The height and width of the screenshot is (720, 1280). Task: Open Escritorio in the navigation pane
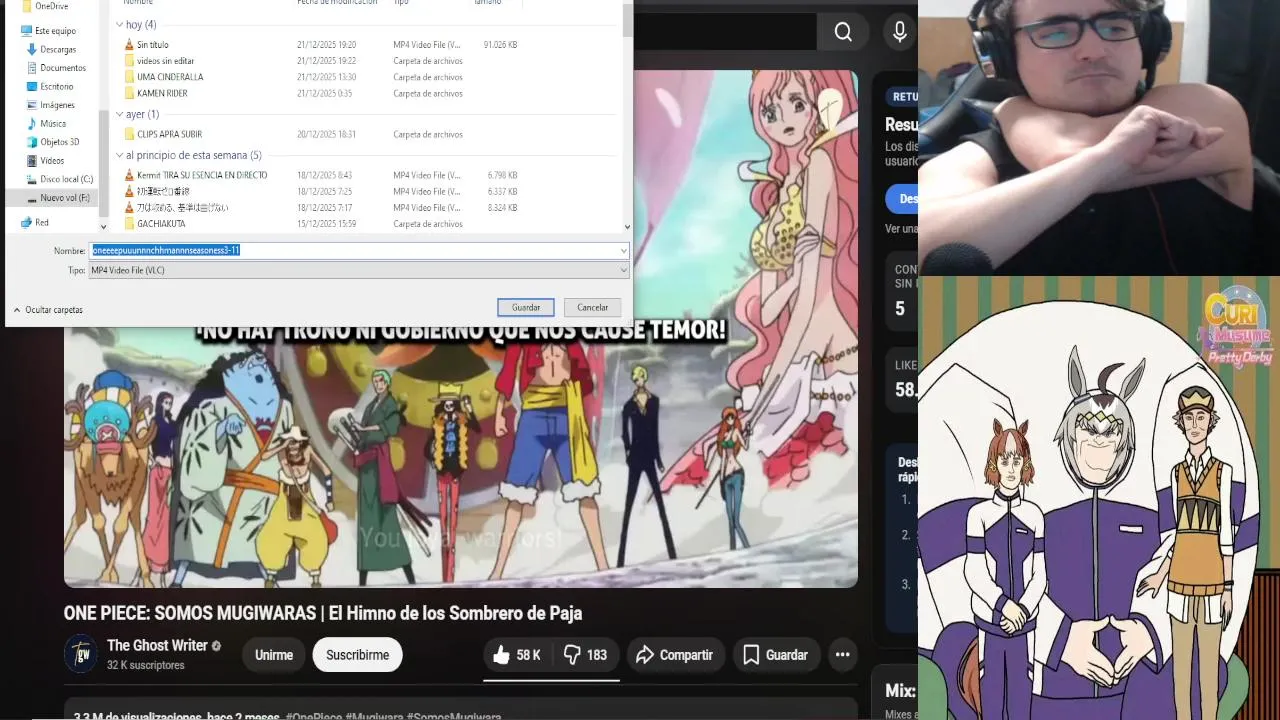(x=56, y=86)
